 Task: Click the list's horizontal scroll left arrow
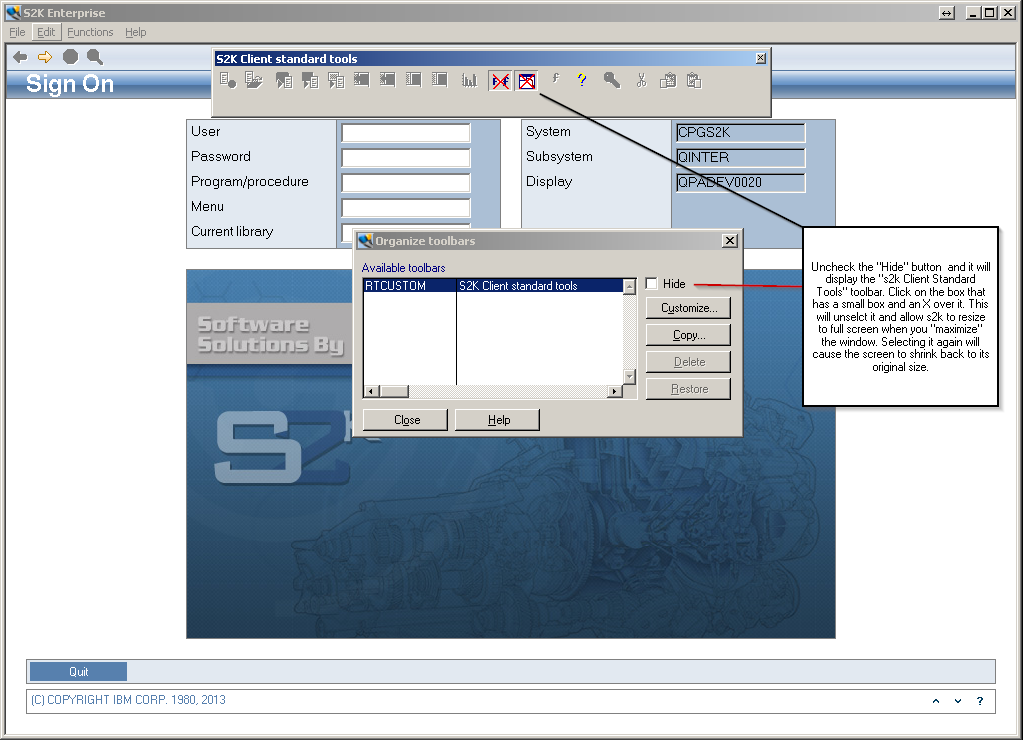(x=371, y=392)
